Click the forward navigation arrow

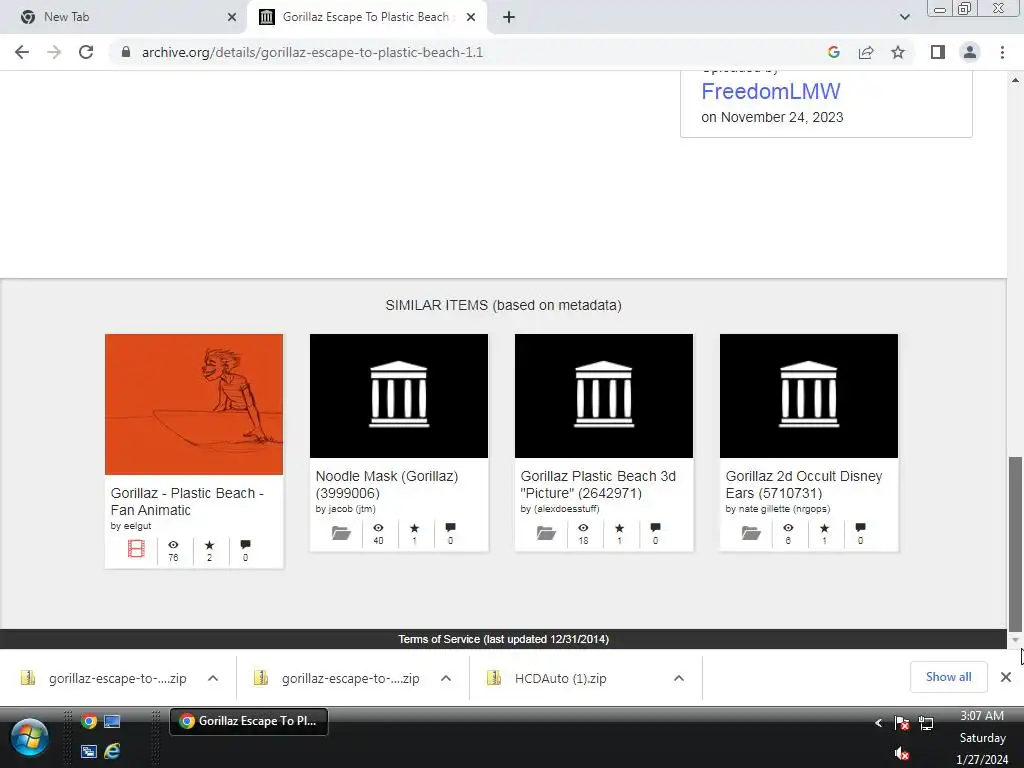pyautogui.click(x=54, y=52)
